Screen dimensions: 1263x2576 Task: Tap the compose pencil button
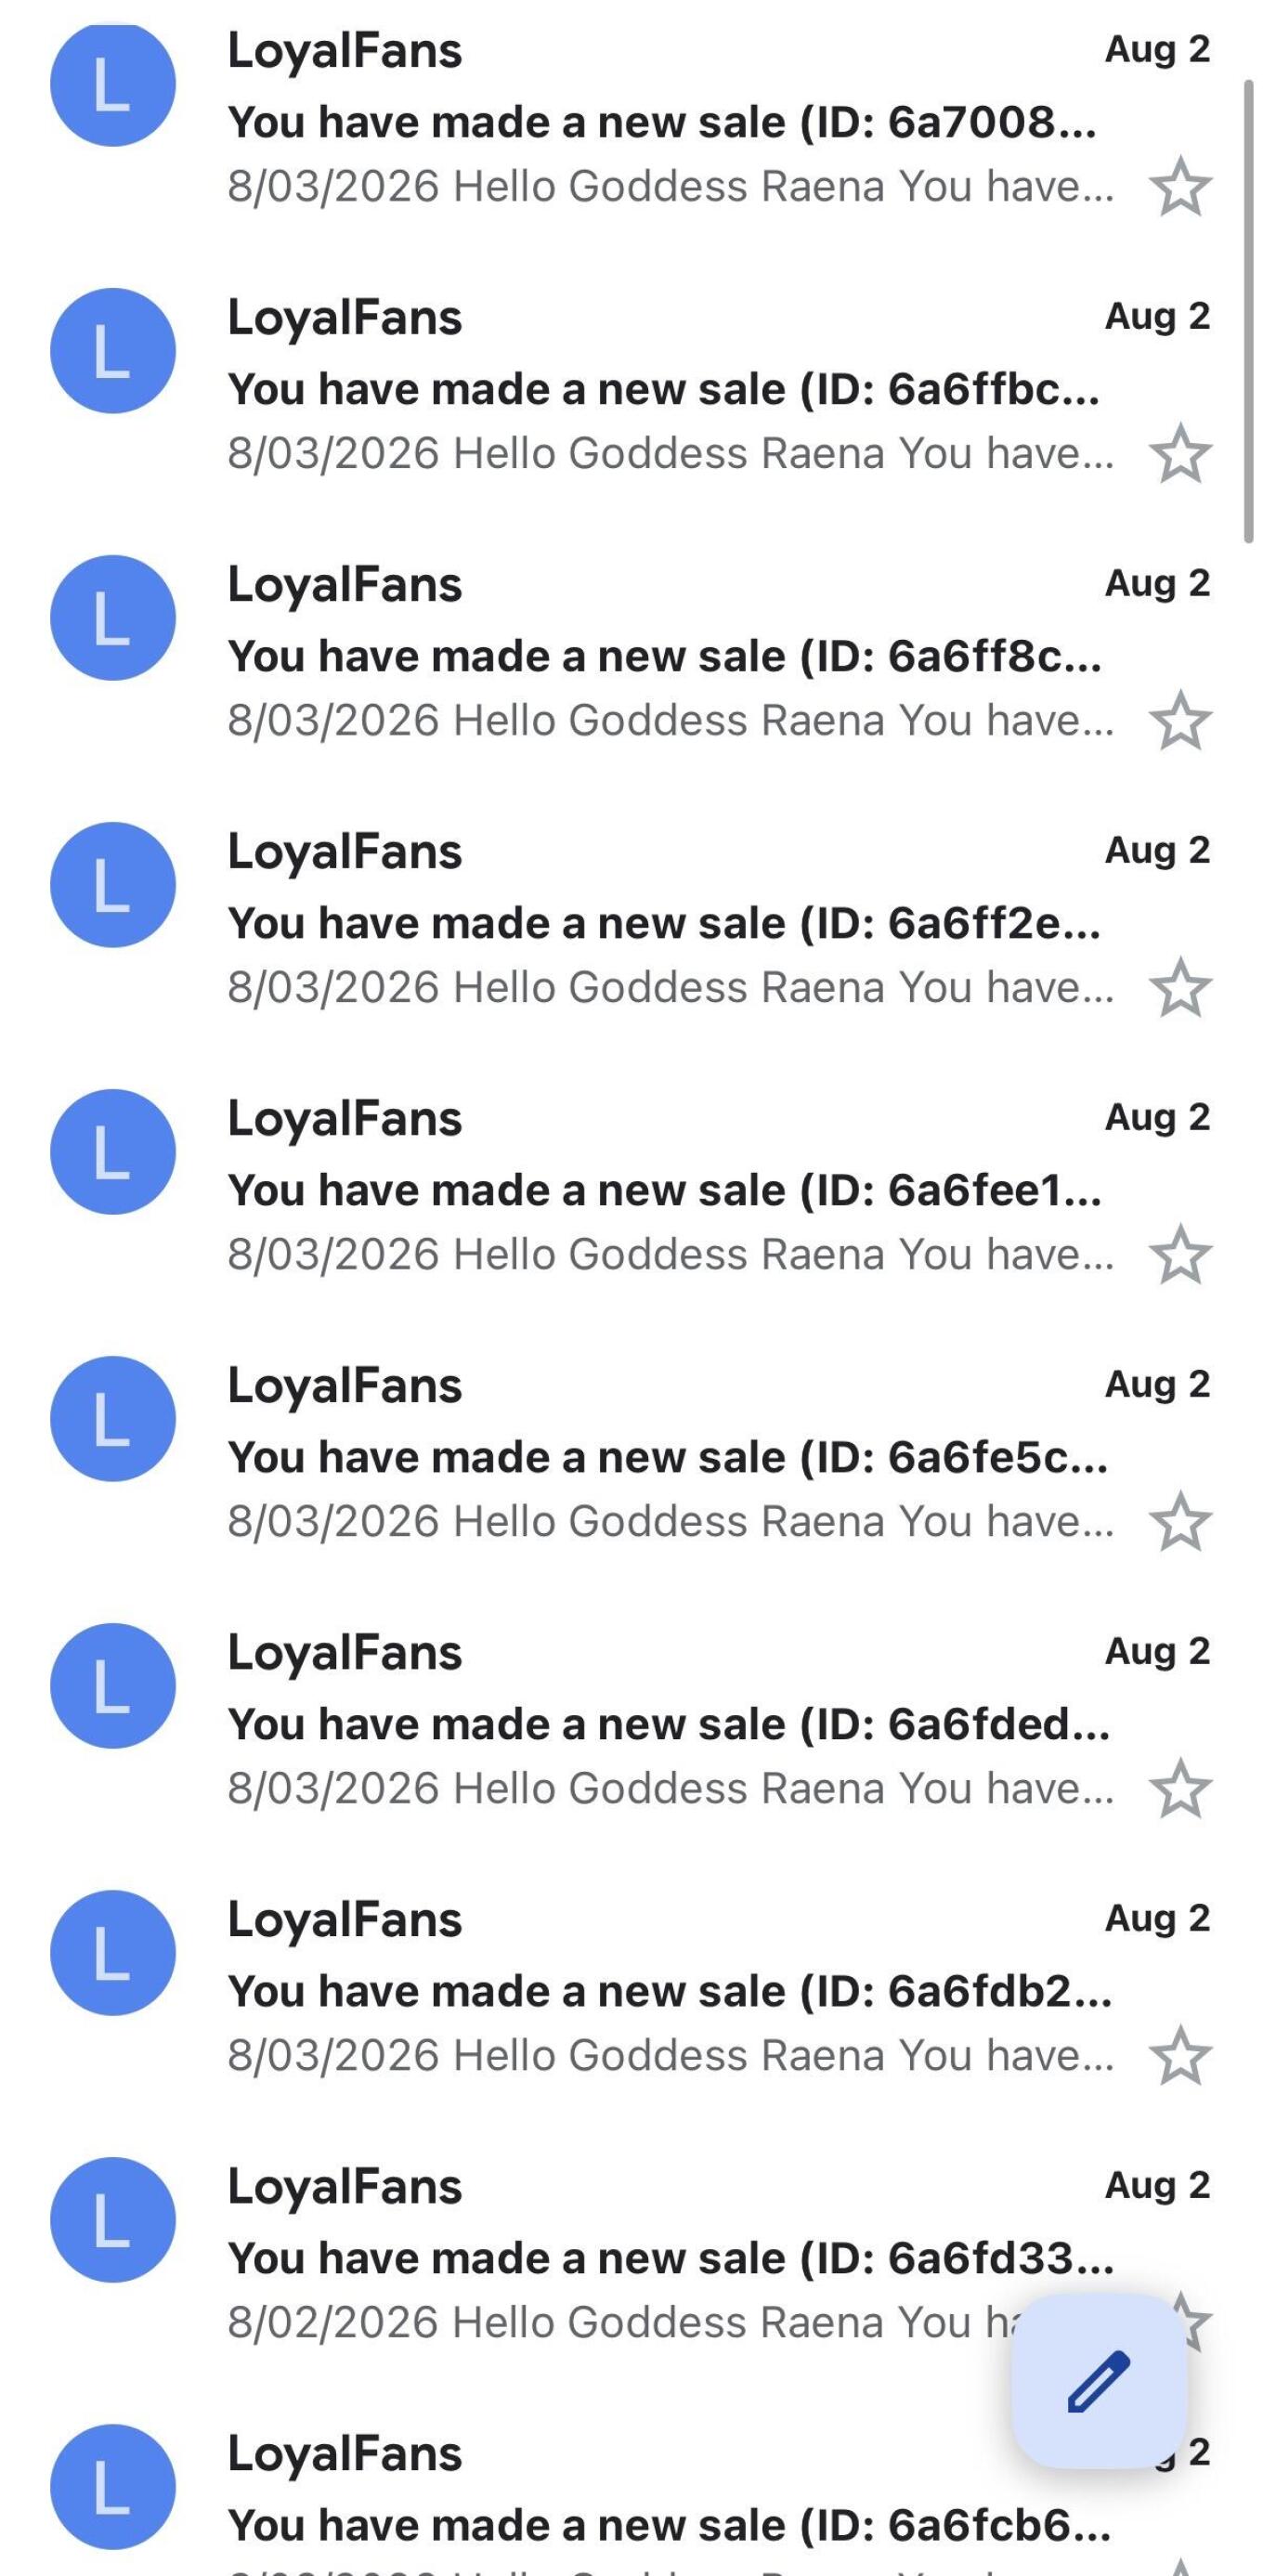point(1099,2381)
